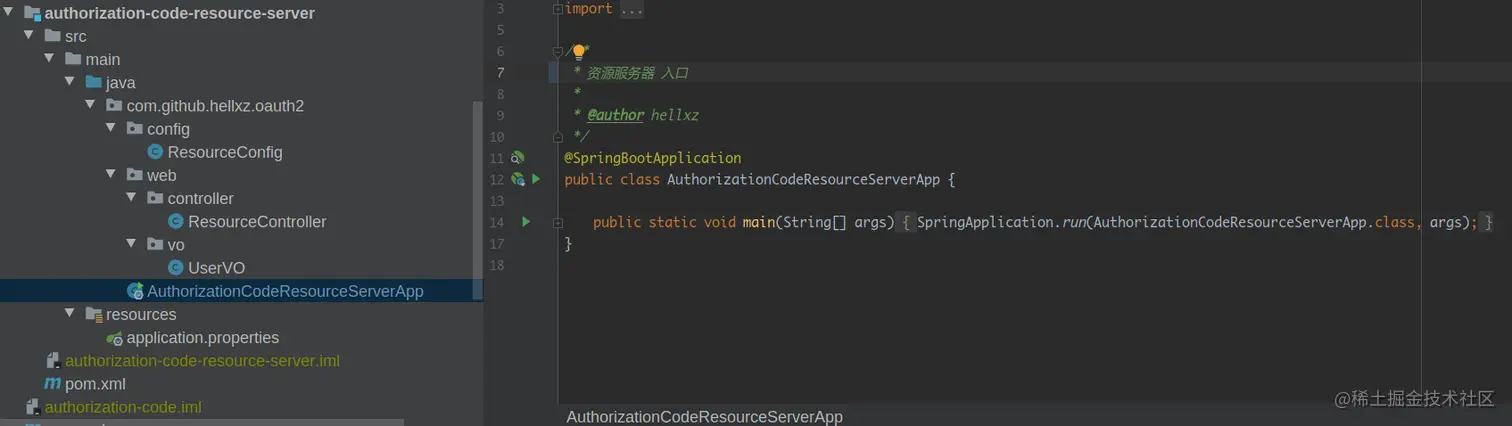Collapse the resources folder arrow
1512x426 pixels.
(x=70, y=313)
